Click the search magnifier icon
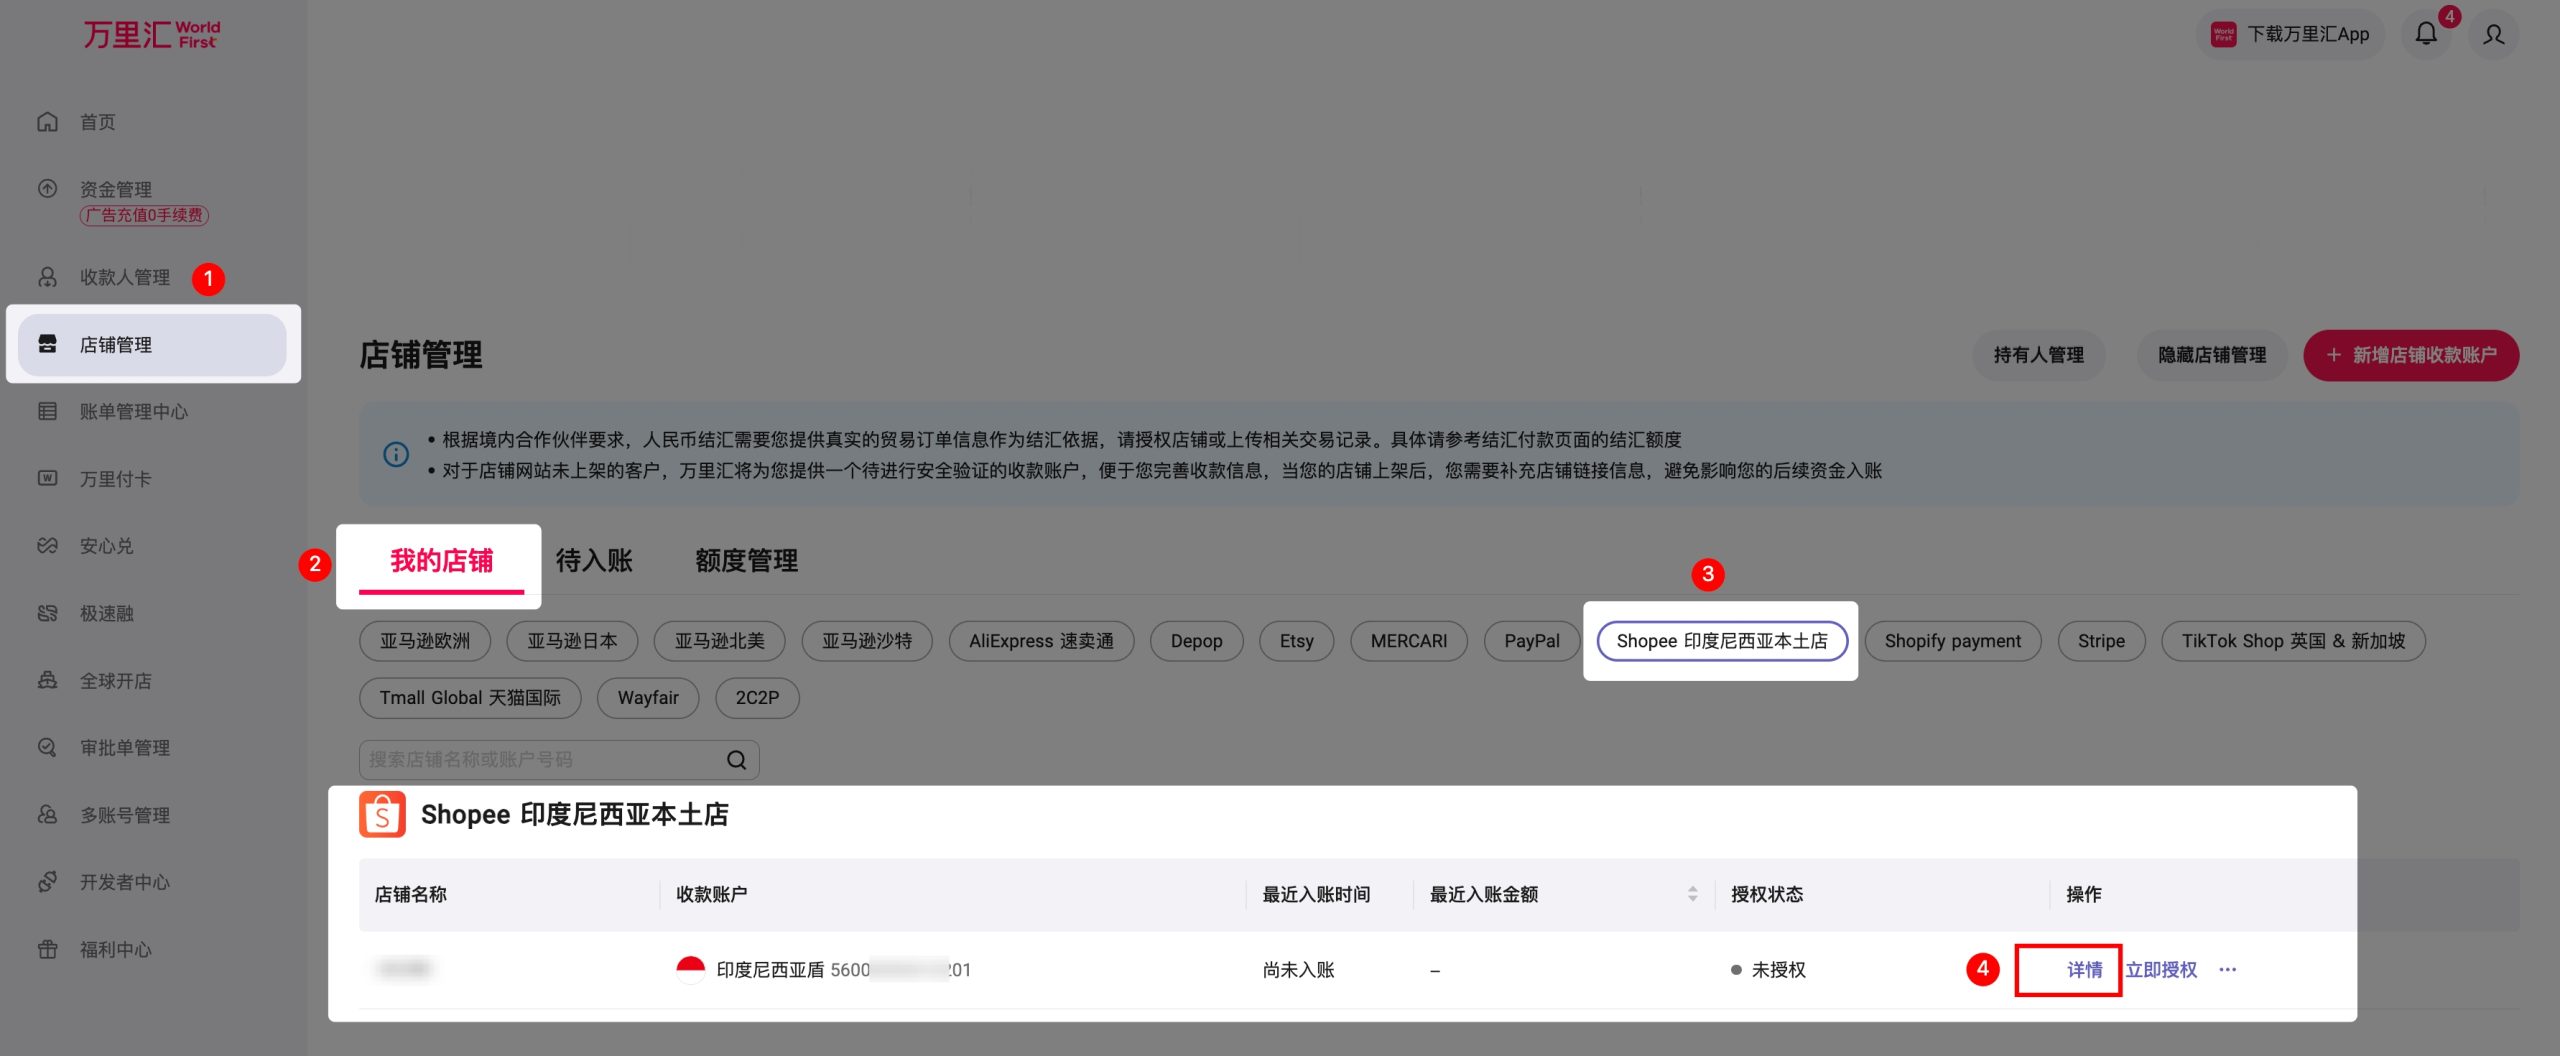 point(736,760)
